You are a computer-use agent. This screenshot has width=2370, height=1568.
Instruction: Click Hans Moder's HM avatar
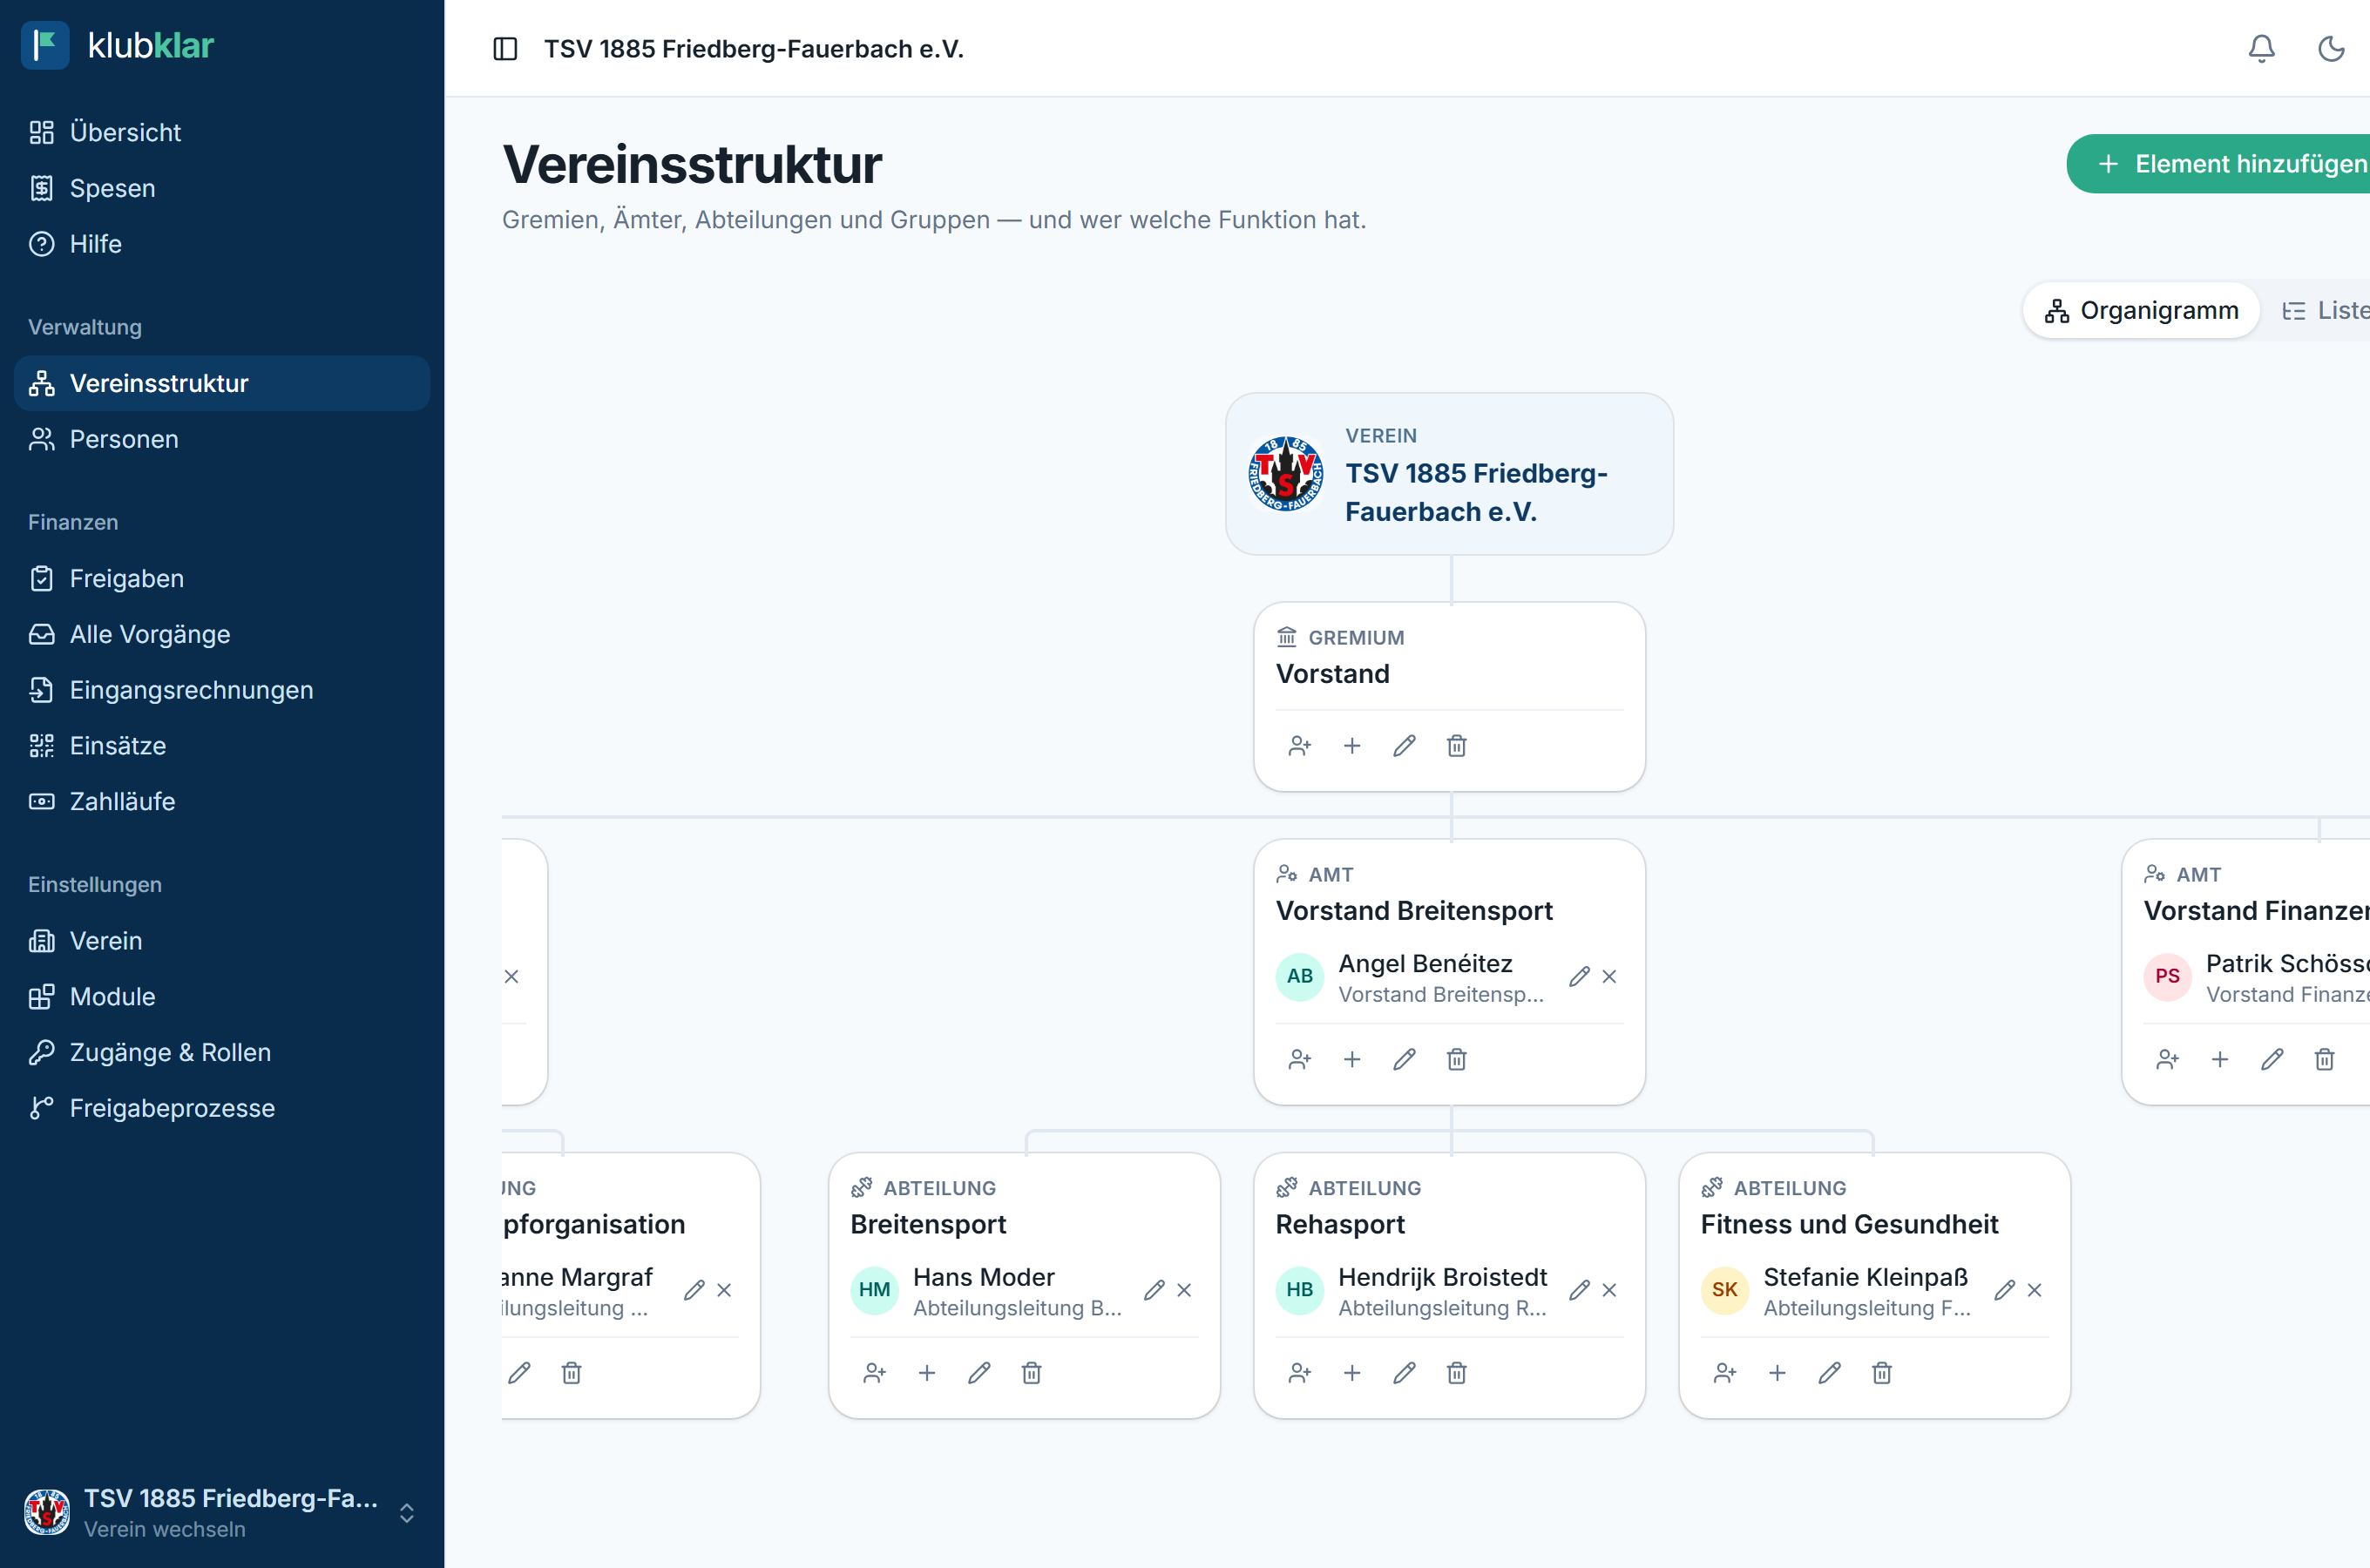pos(874,1290)
